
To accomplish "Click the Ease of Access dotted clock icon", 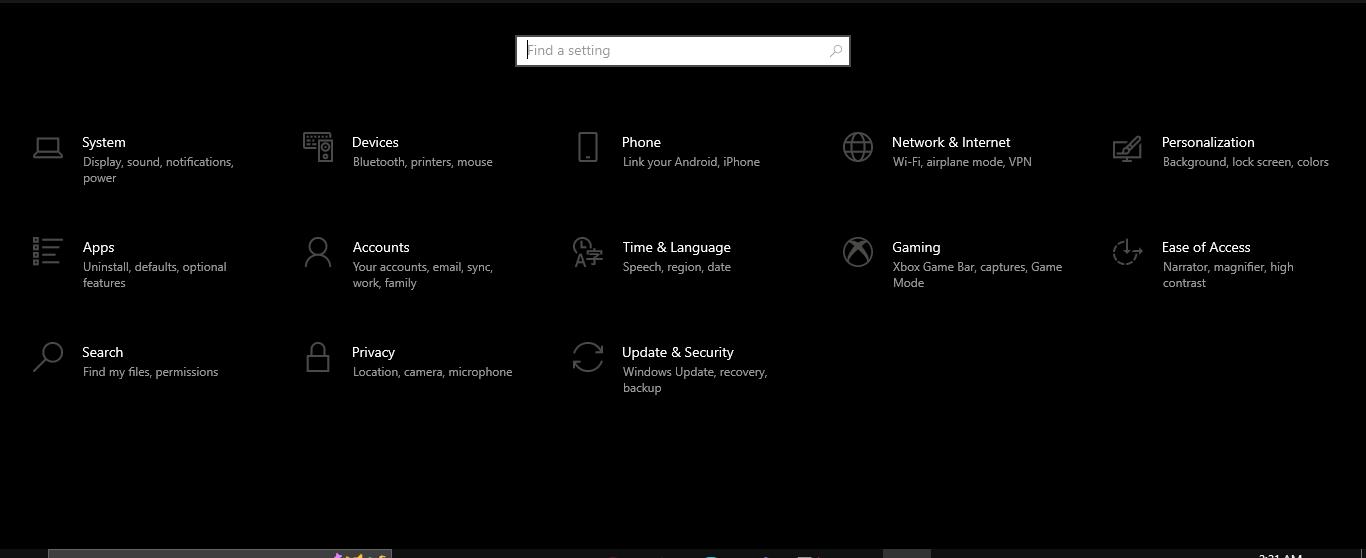I will click(1127, 252).
